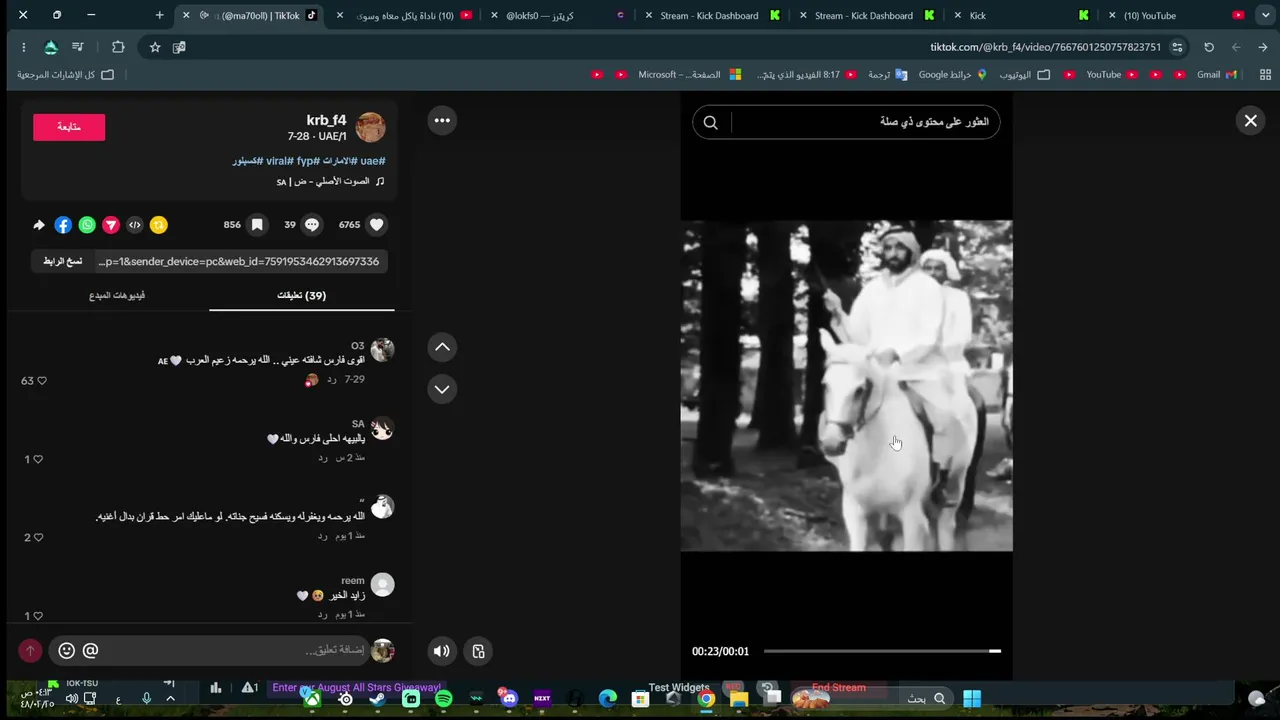Like the comment by O3
The height and width of the screenshot is (720, 1280).
click(41, 381)
